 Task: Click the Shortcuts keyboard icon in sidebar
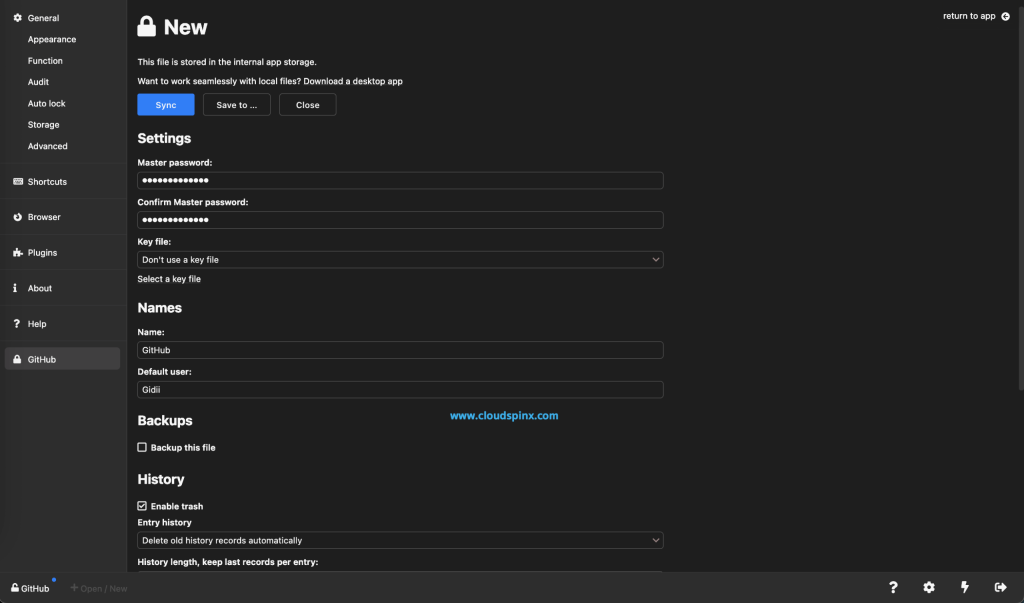coord(15,181)
